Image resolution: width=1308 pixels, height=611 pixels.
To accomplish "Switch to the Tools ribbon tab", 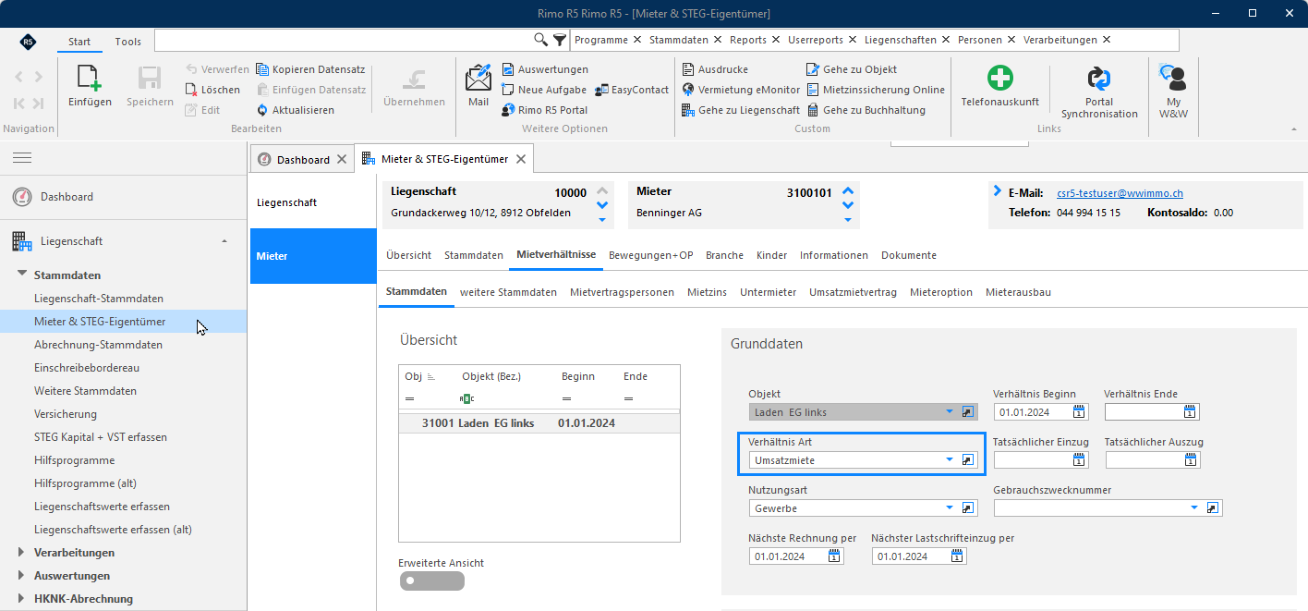I will coord(128,42).
